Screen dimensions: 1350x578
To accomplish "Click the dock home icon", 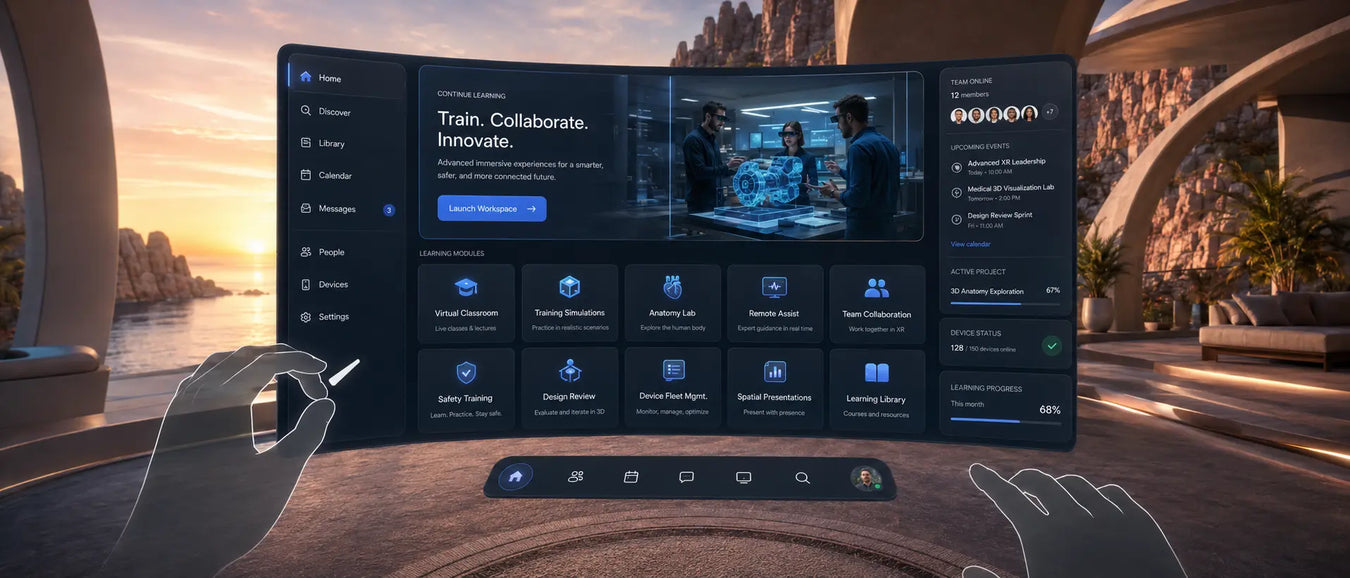I will [515, 477].
